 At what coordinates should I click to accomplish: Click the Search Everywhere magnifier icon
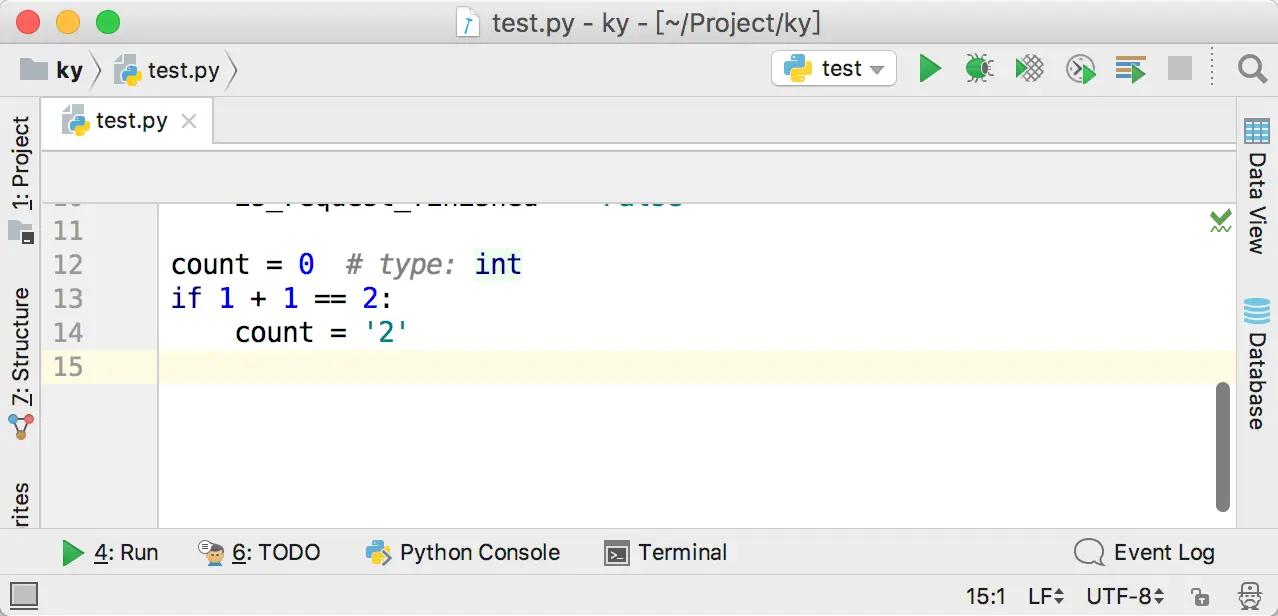pyautogui.click(x=1252, y=69)
